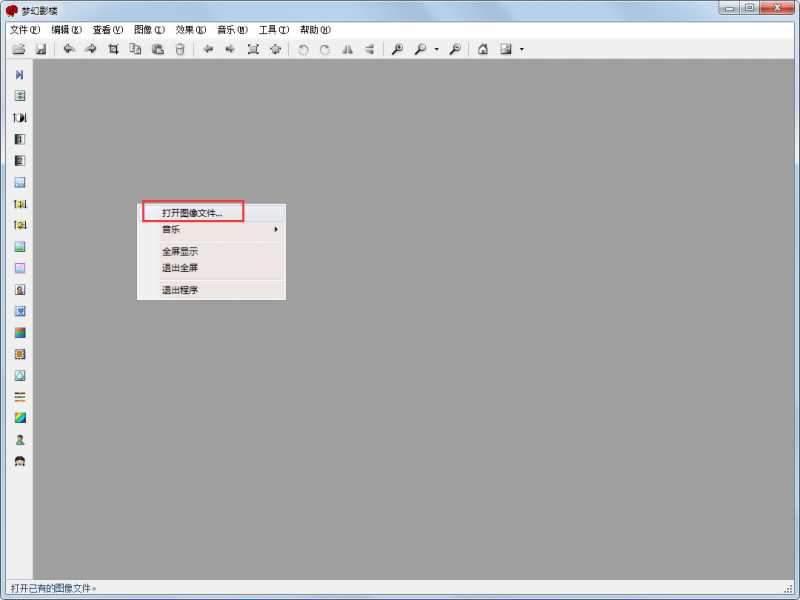
Task: Click the home icon in the toolbar
Action: pyautogui.click(x=483, y=49)
